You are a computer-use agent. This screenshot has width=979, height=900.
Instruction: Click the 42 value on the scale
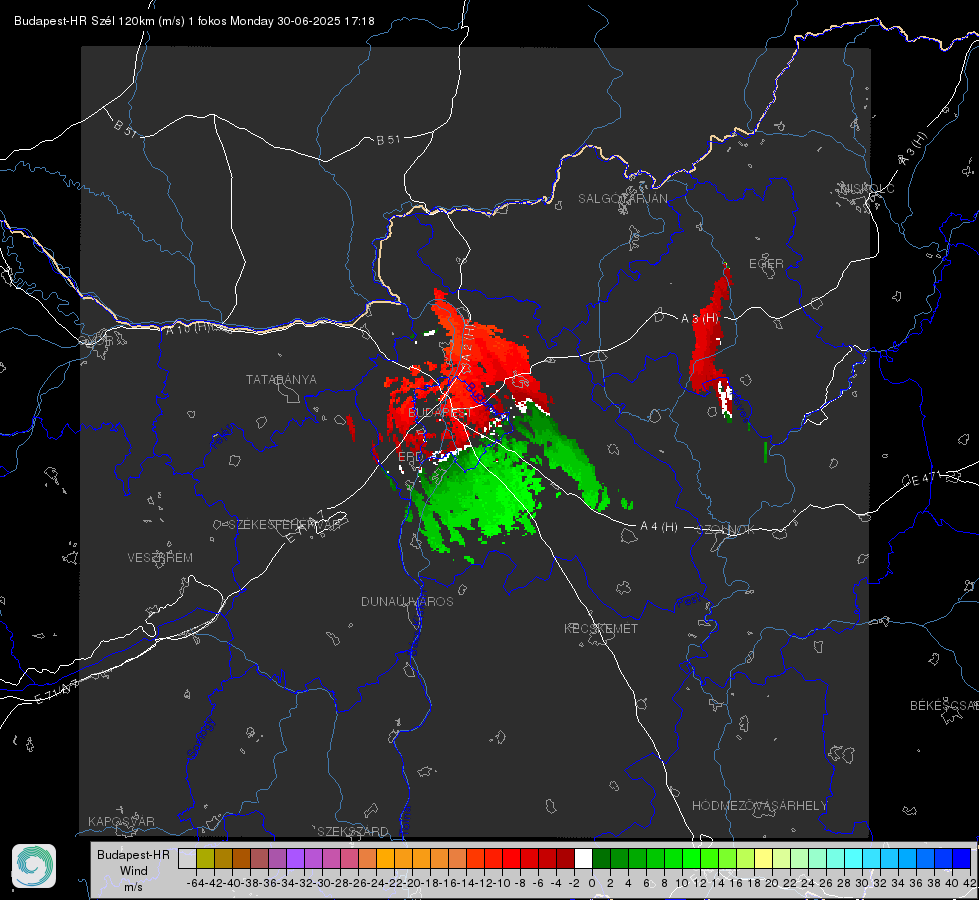tap(969, 883)
